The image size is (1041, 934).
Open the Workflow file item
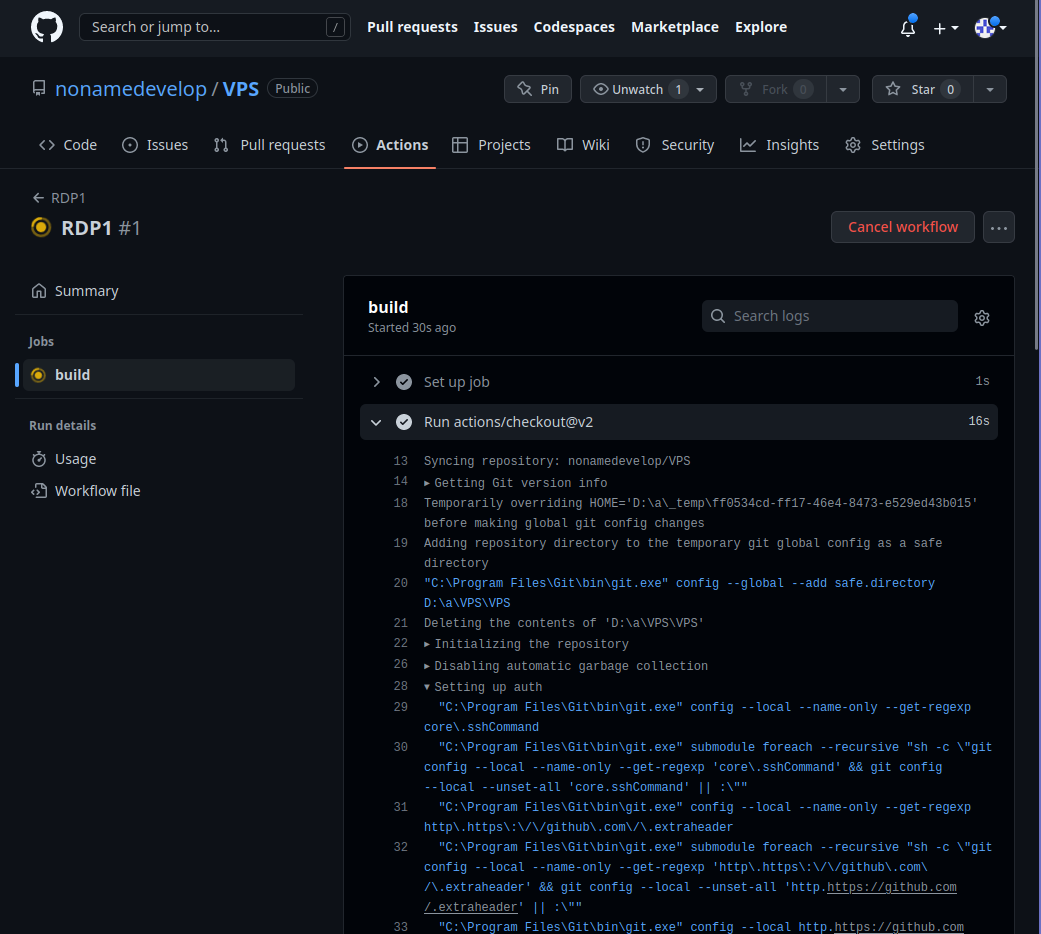tap(86, 491)
